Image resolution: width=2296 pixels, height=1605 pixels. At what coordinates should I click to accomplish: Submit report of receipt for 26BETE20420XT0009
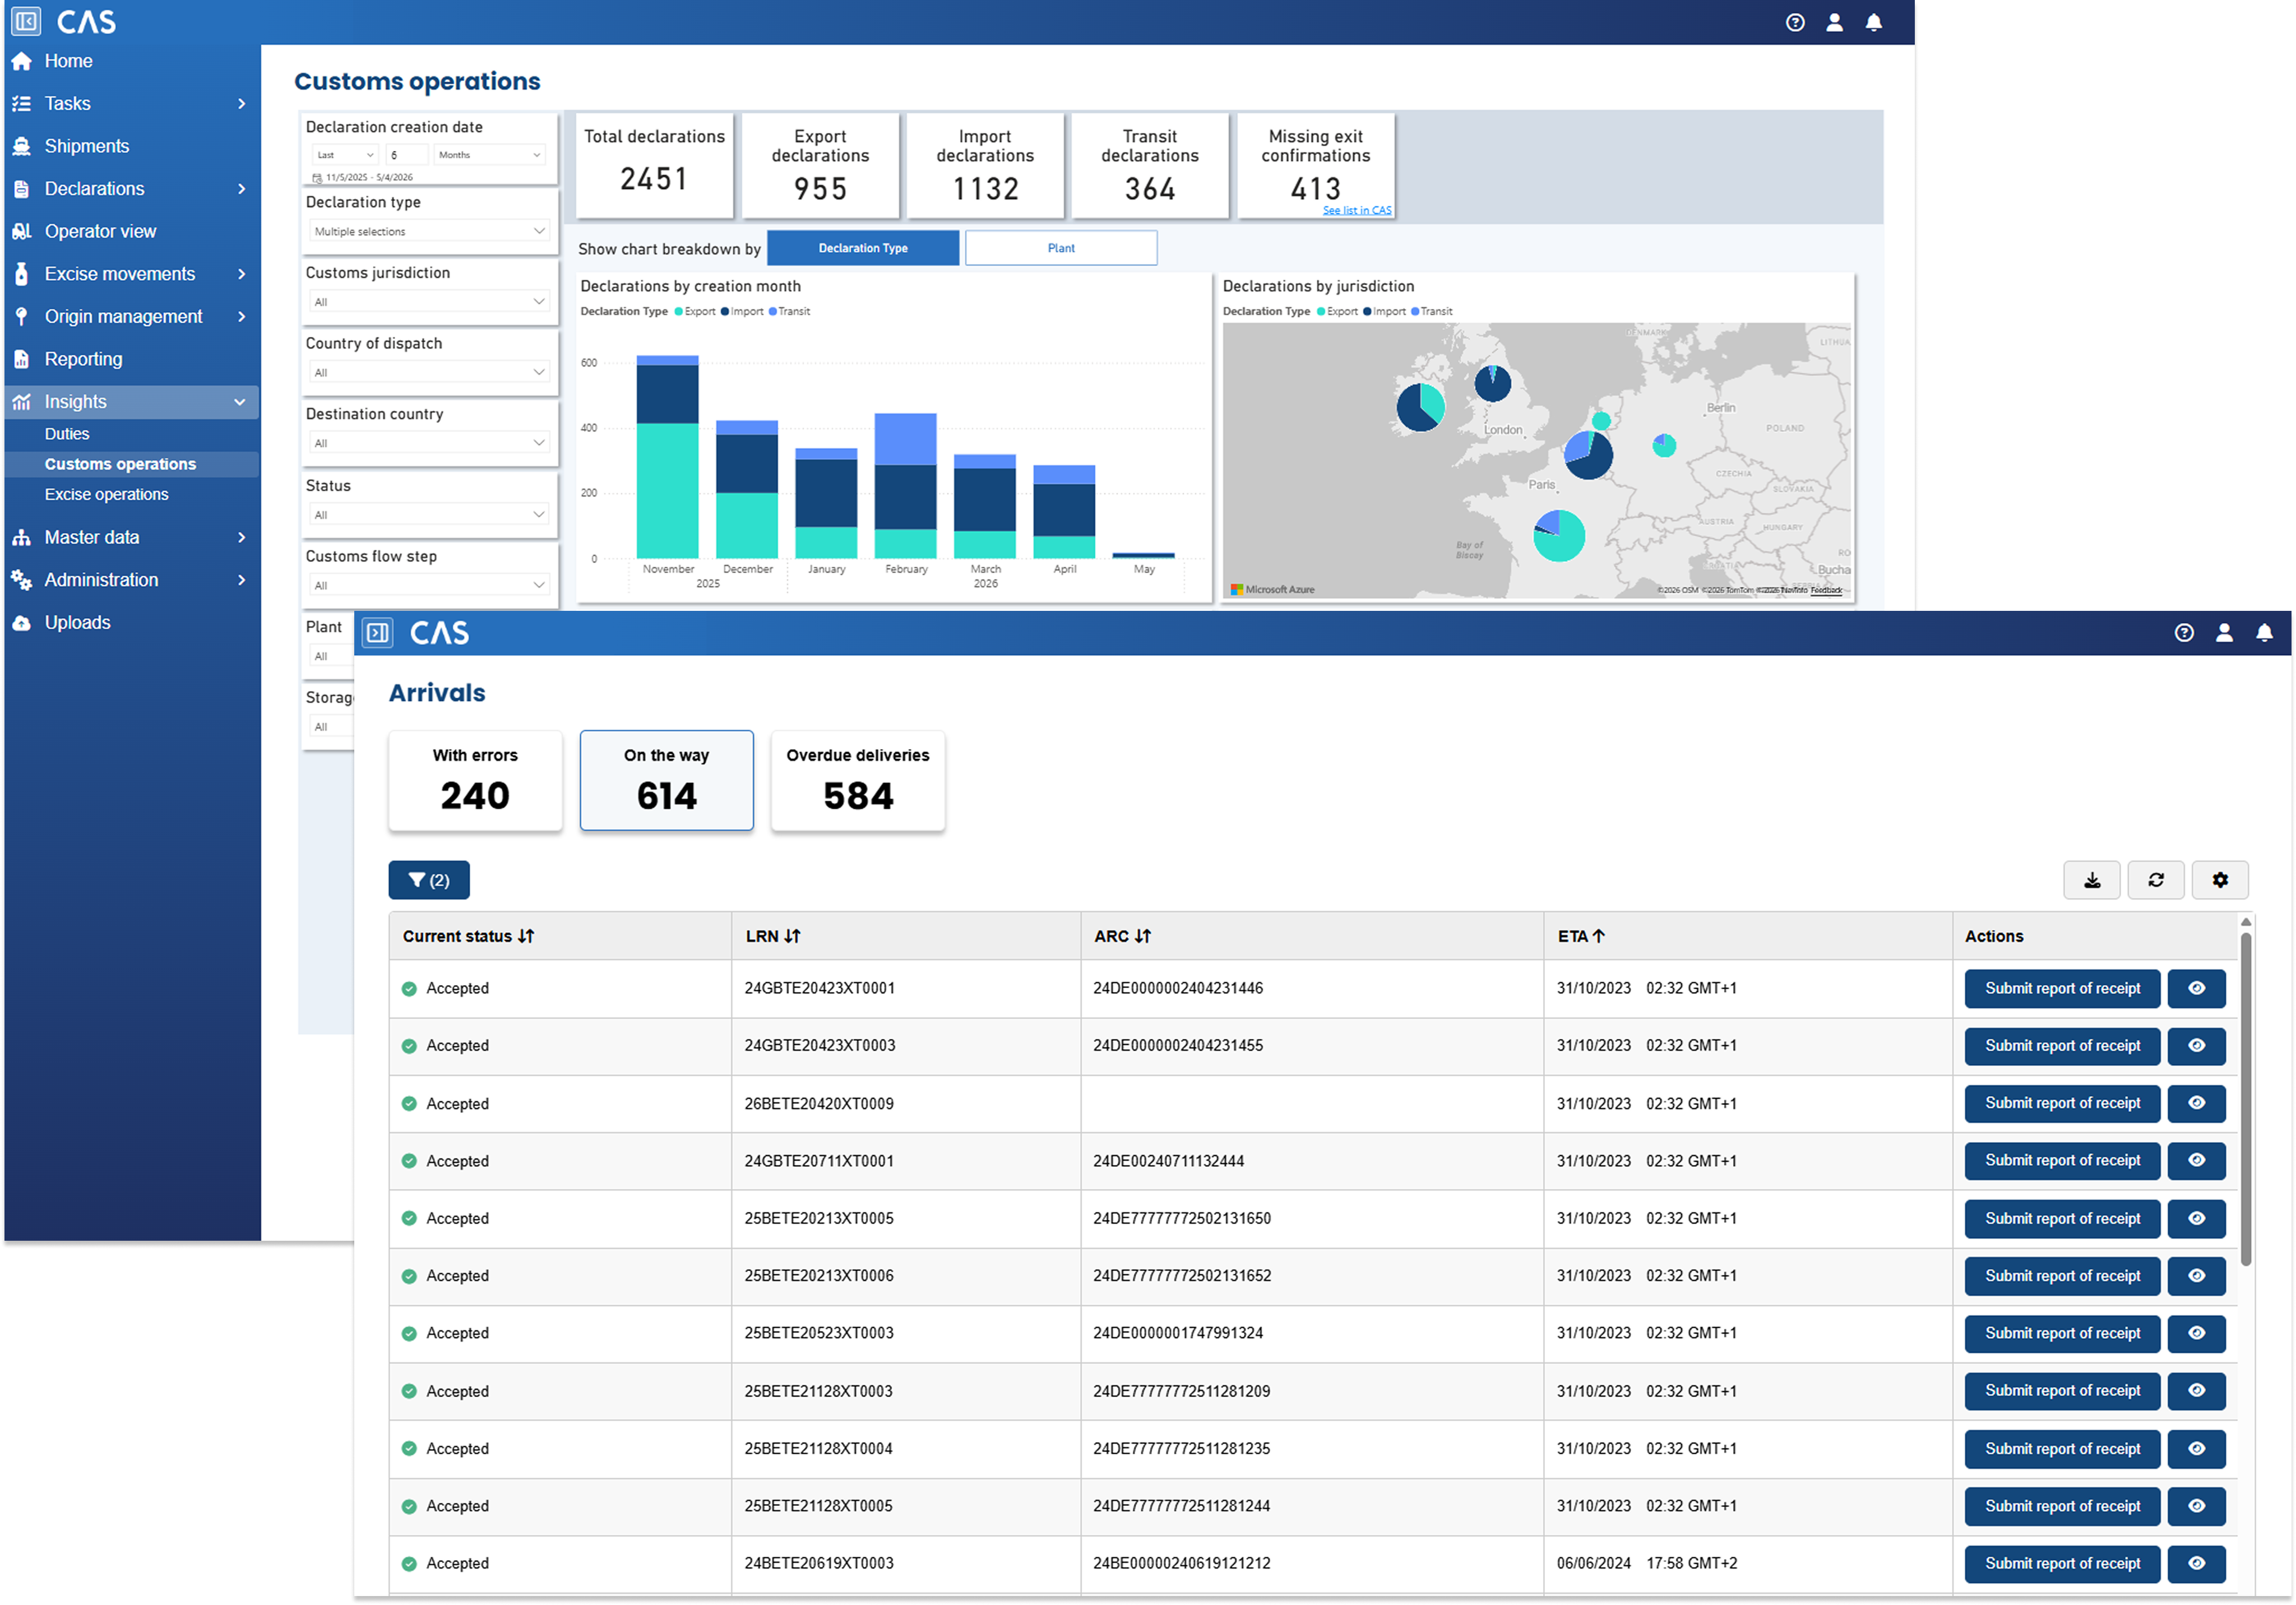pyautogui.click(x=2062, y=1104)
